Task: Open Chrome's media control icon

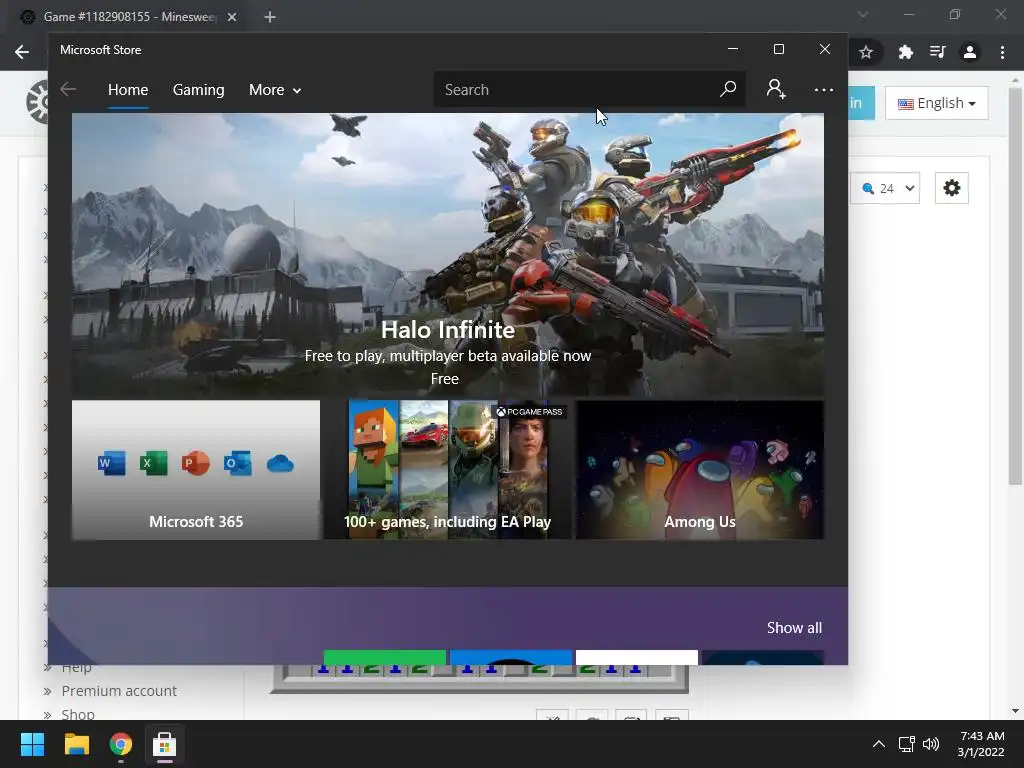Action: pos(938,52)
